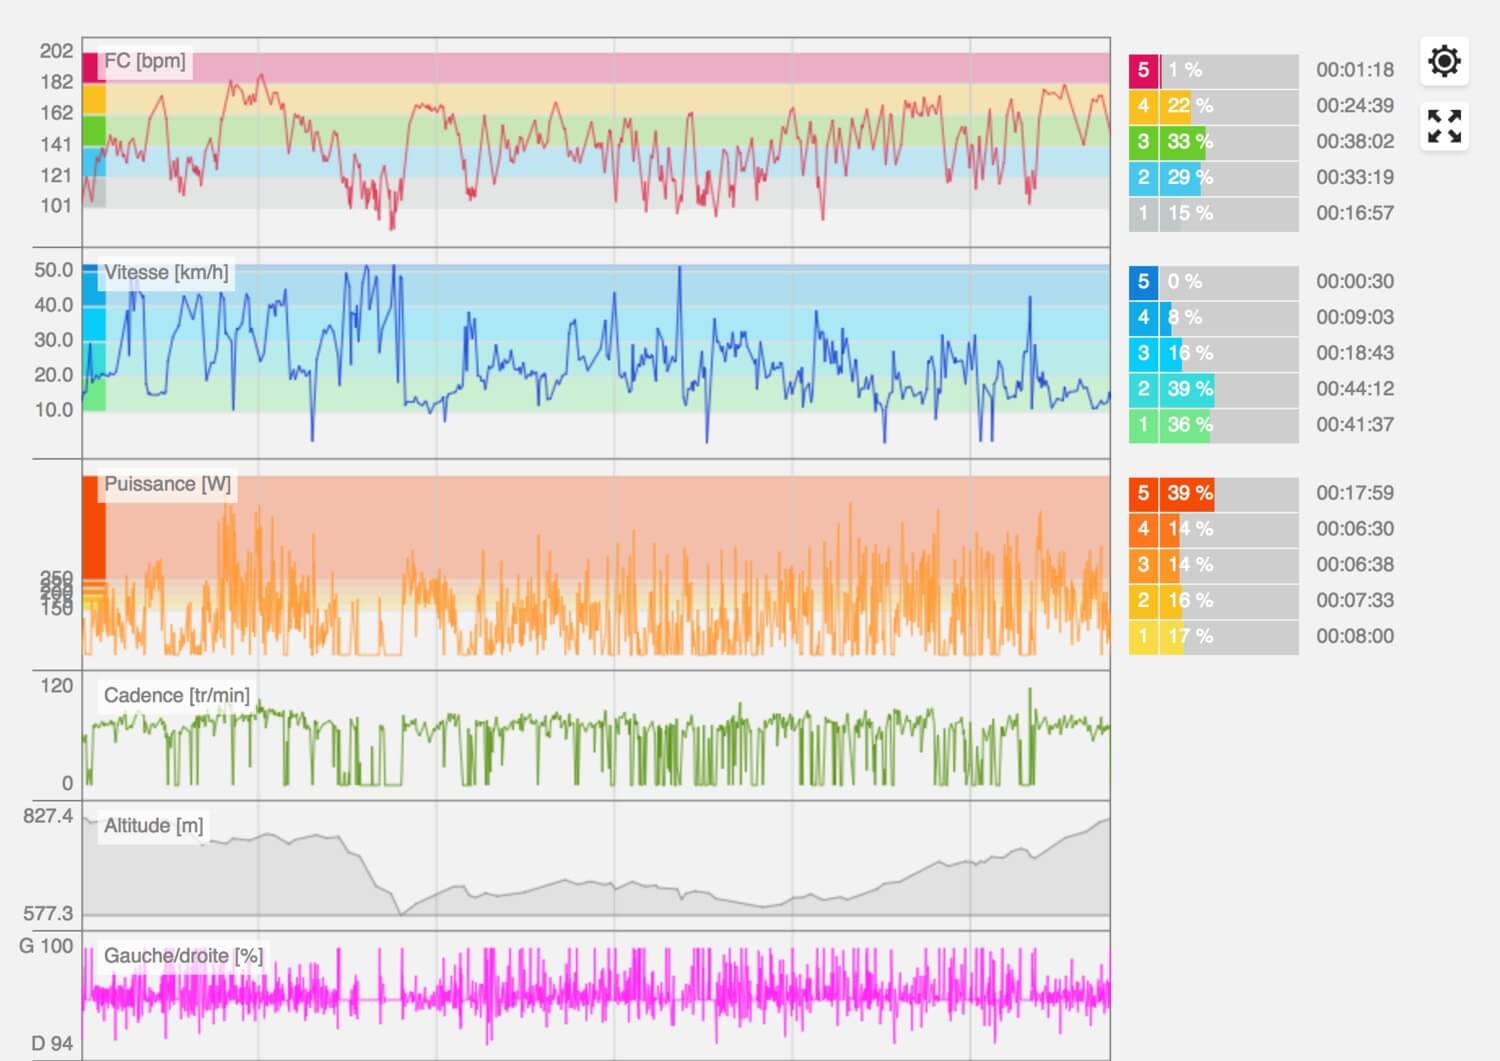
Task: Click power zone 3 time 00:06:38
Action: pos(1355,565)
